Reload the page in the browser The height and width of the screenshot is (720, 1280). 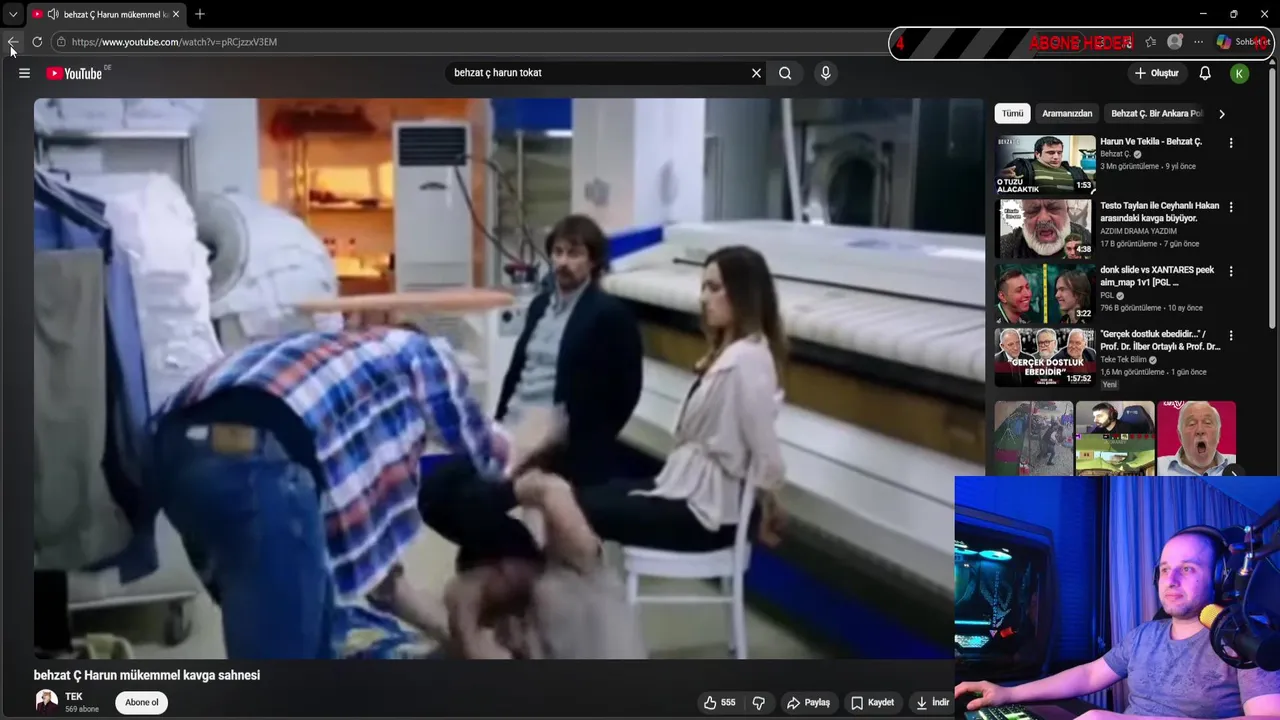pyautogui.click(x=37, y=42)
